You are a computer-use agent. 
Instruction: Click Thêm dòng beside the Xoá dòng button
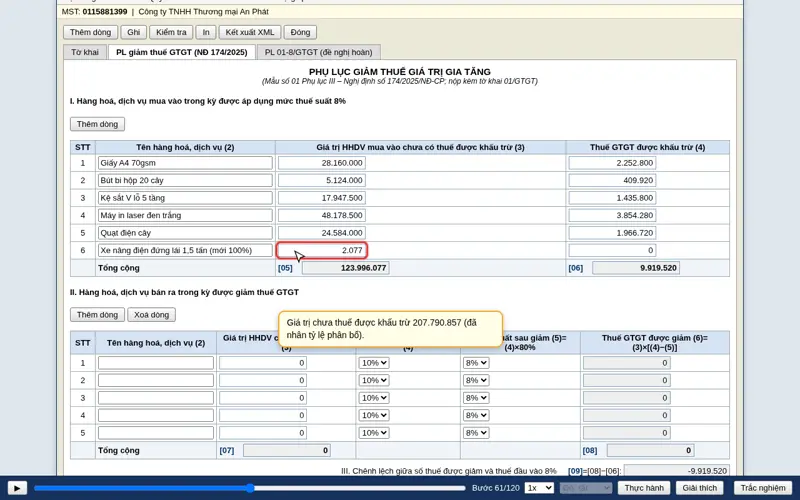[x=97, y=315]
